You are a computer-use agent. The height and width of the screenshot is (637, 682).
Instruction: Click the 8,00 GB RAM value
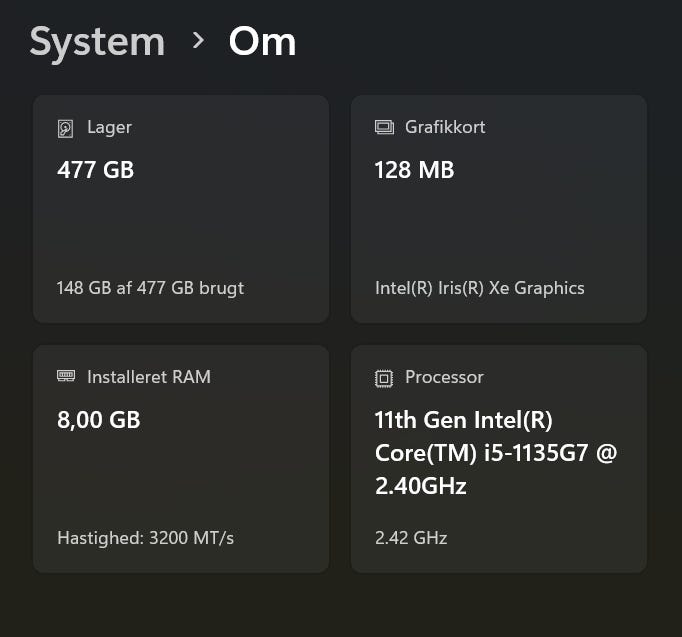coord(99,420)
